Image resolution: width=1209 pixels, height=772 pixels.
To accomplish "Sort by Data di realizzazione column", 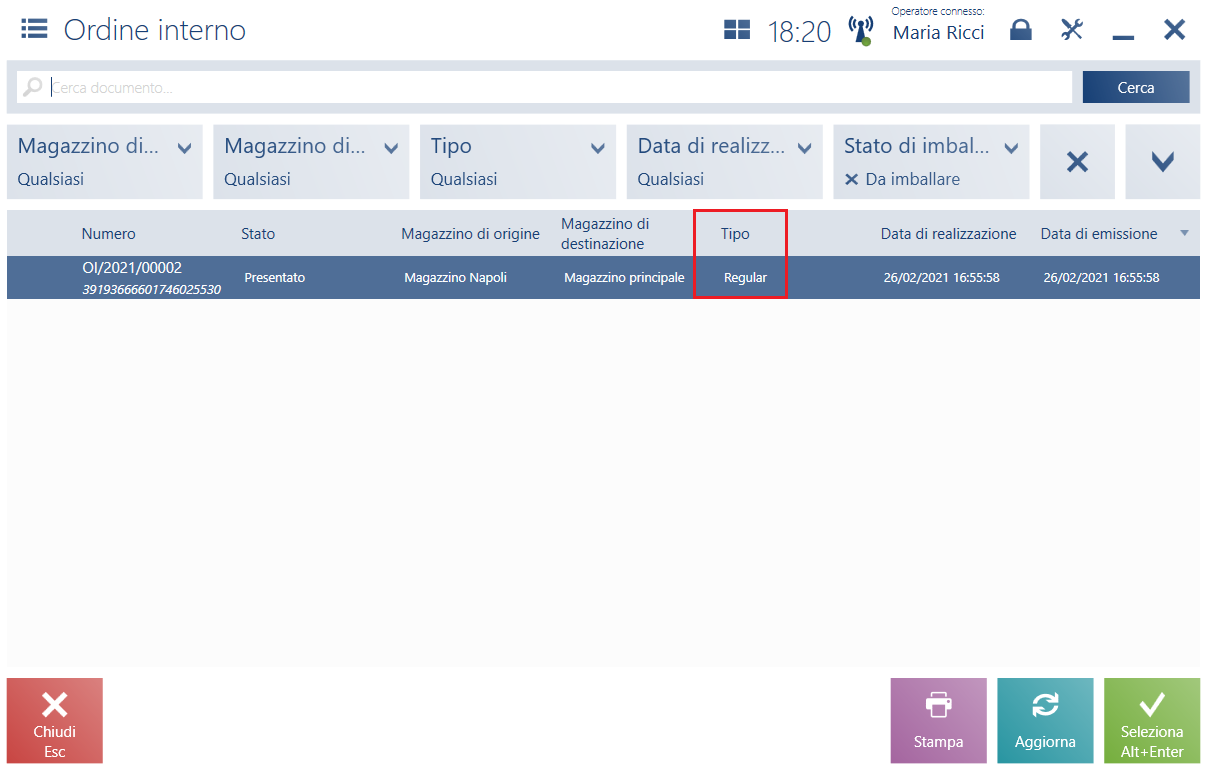I will tap(948, 234).
